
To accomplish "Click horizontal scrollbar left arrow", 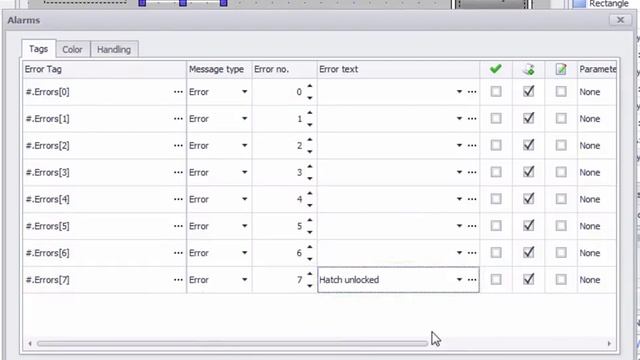I will click(30, 344).
